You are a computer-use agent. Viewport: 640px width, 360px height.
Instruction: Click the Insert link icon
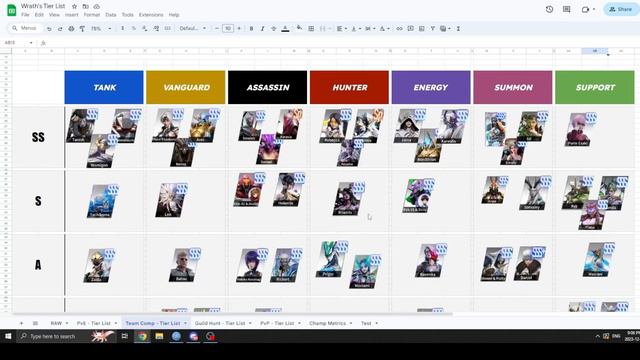point(399,29)
